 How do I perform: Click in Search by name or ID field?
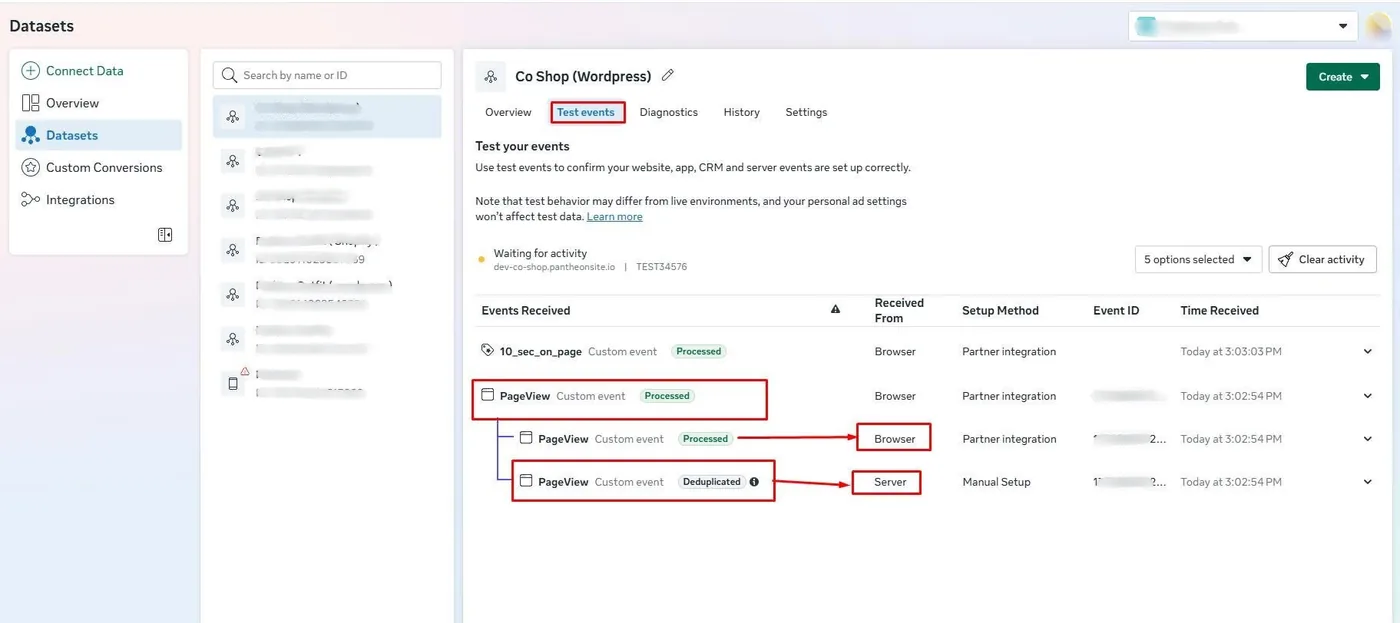(327, 75)
